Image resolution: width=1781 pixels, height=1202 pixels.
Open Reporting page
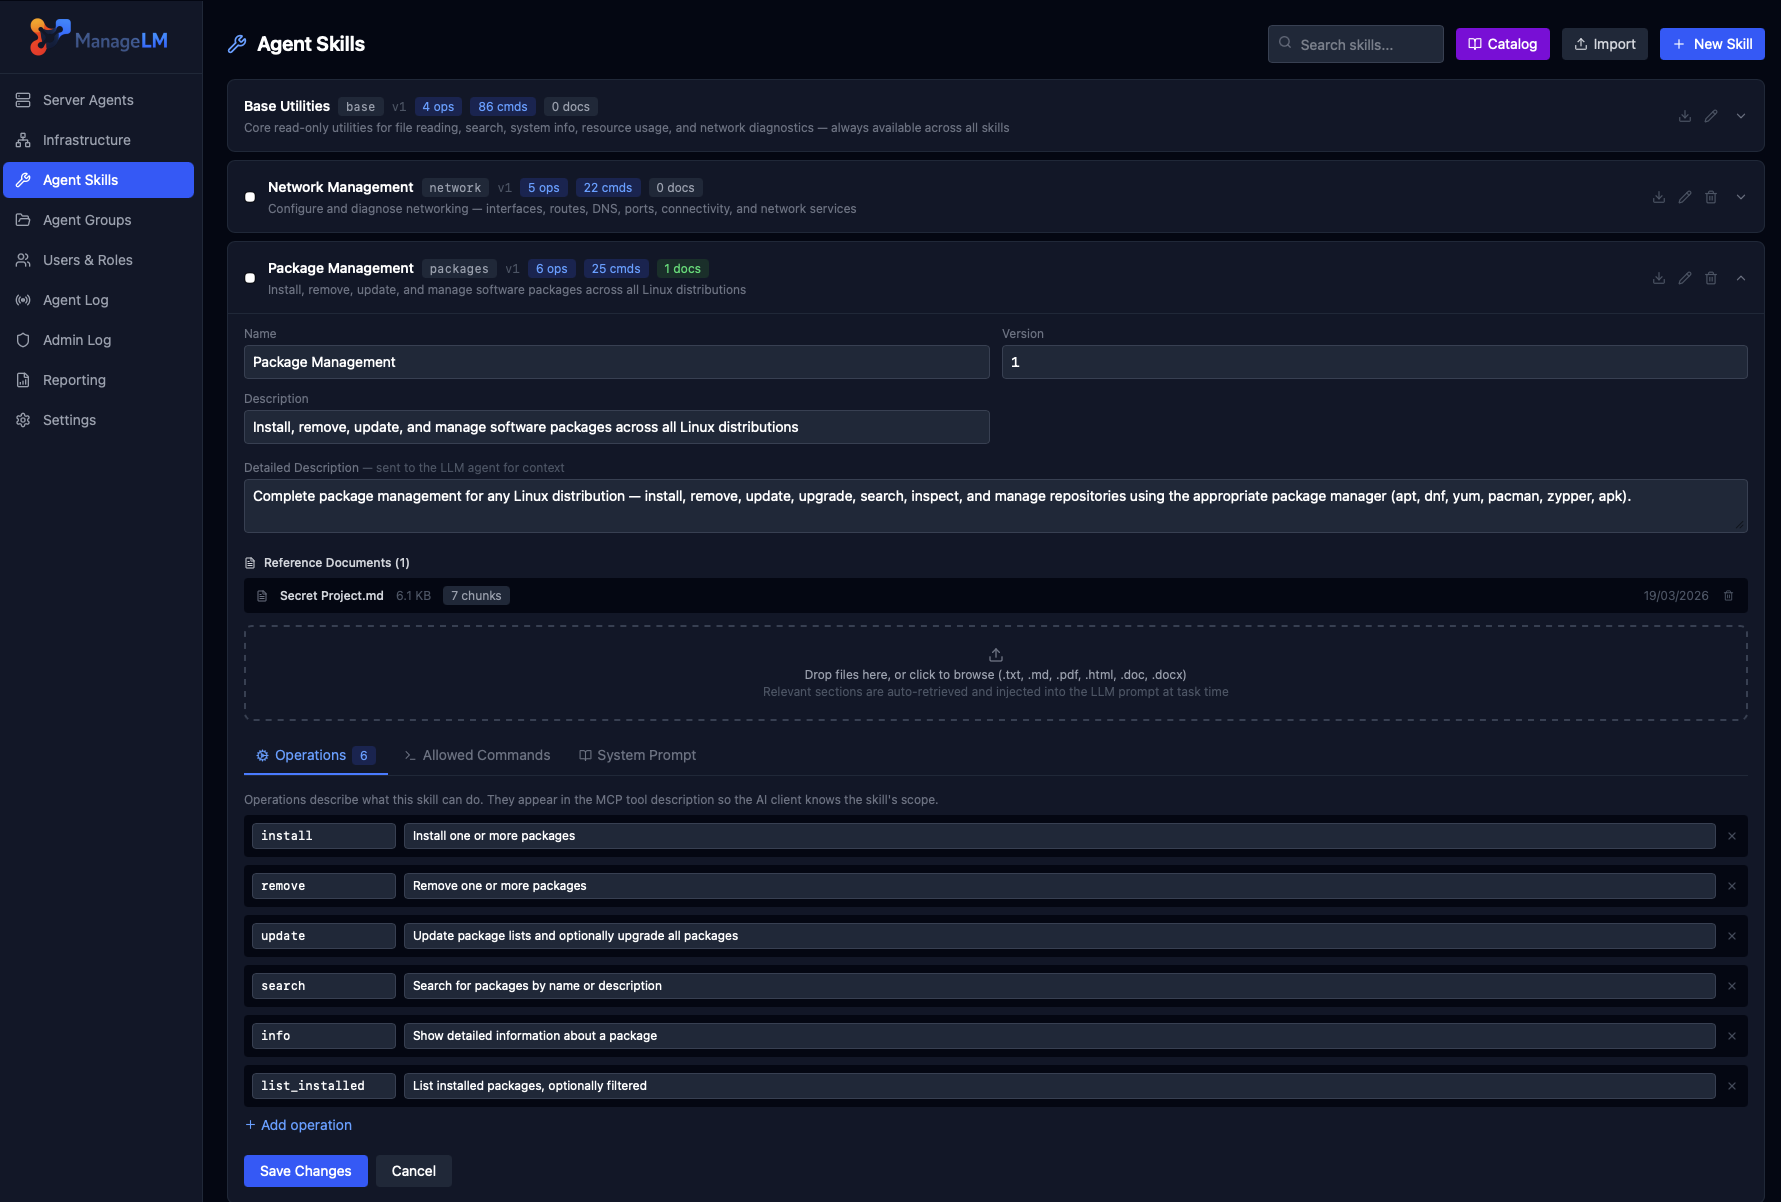[x=98, y=380]
